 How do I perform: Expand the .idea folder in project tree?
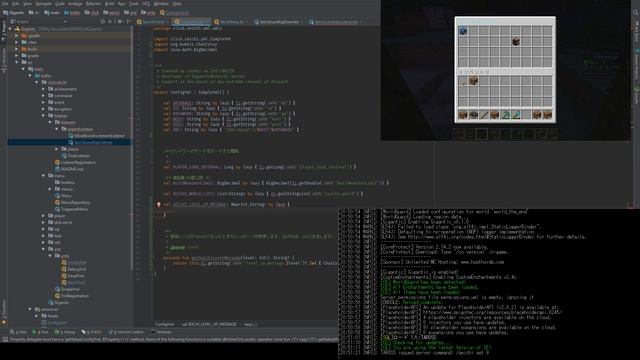[17, 42]
